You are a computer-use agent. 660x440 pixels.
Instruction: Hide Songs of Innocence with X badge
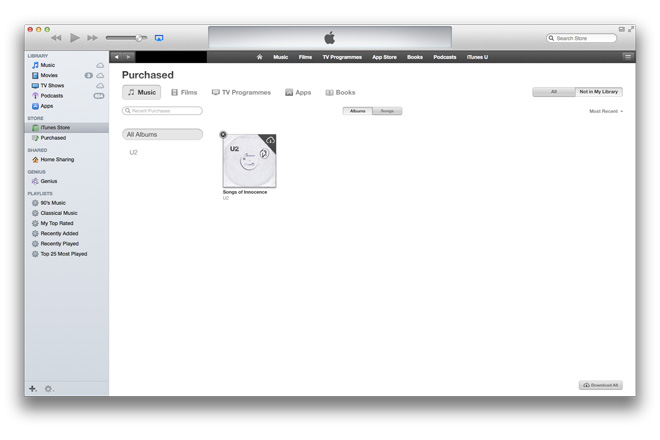(x=223, y=135)
